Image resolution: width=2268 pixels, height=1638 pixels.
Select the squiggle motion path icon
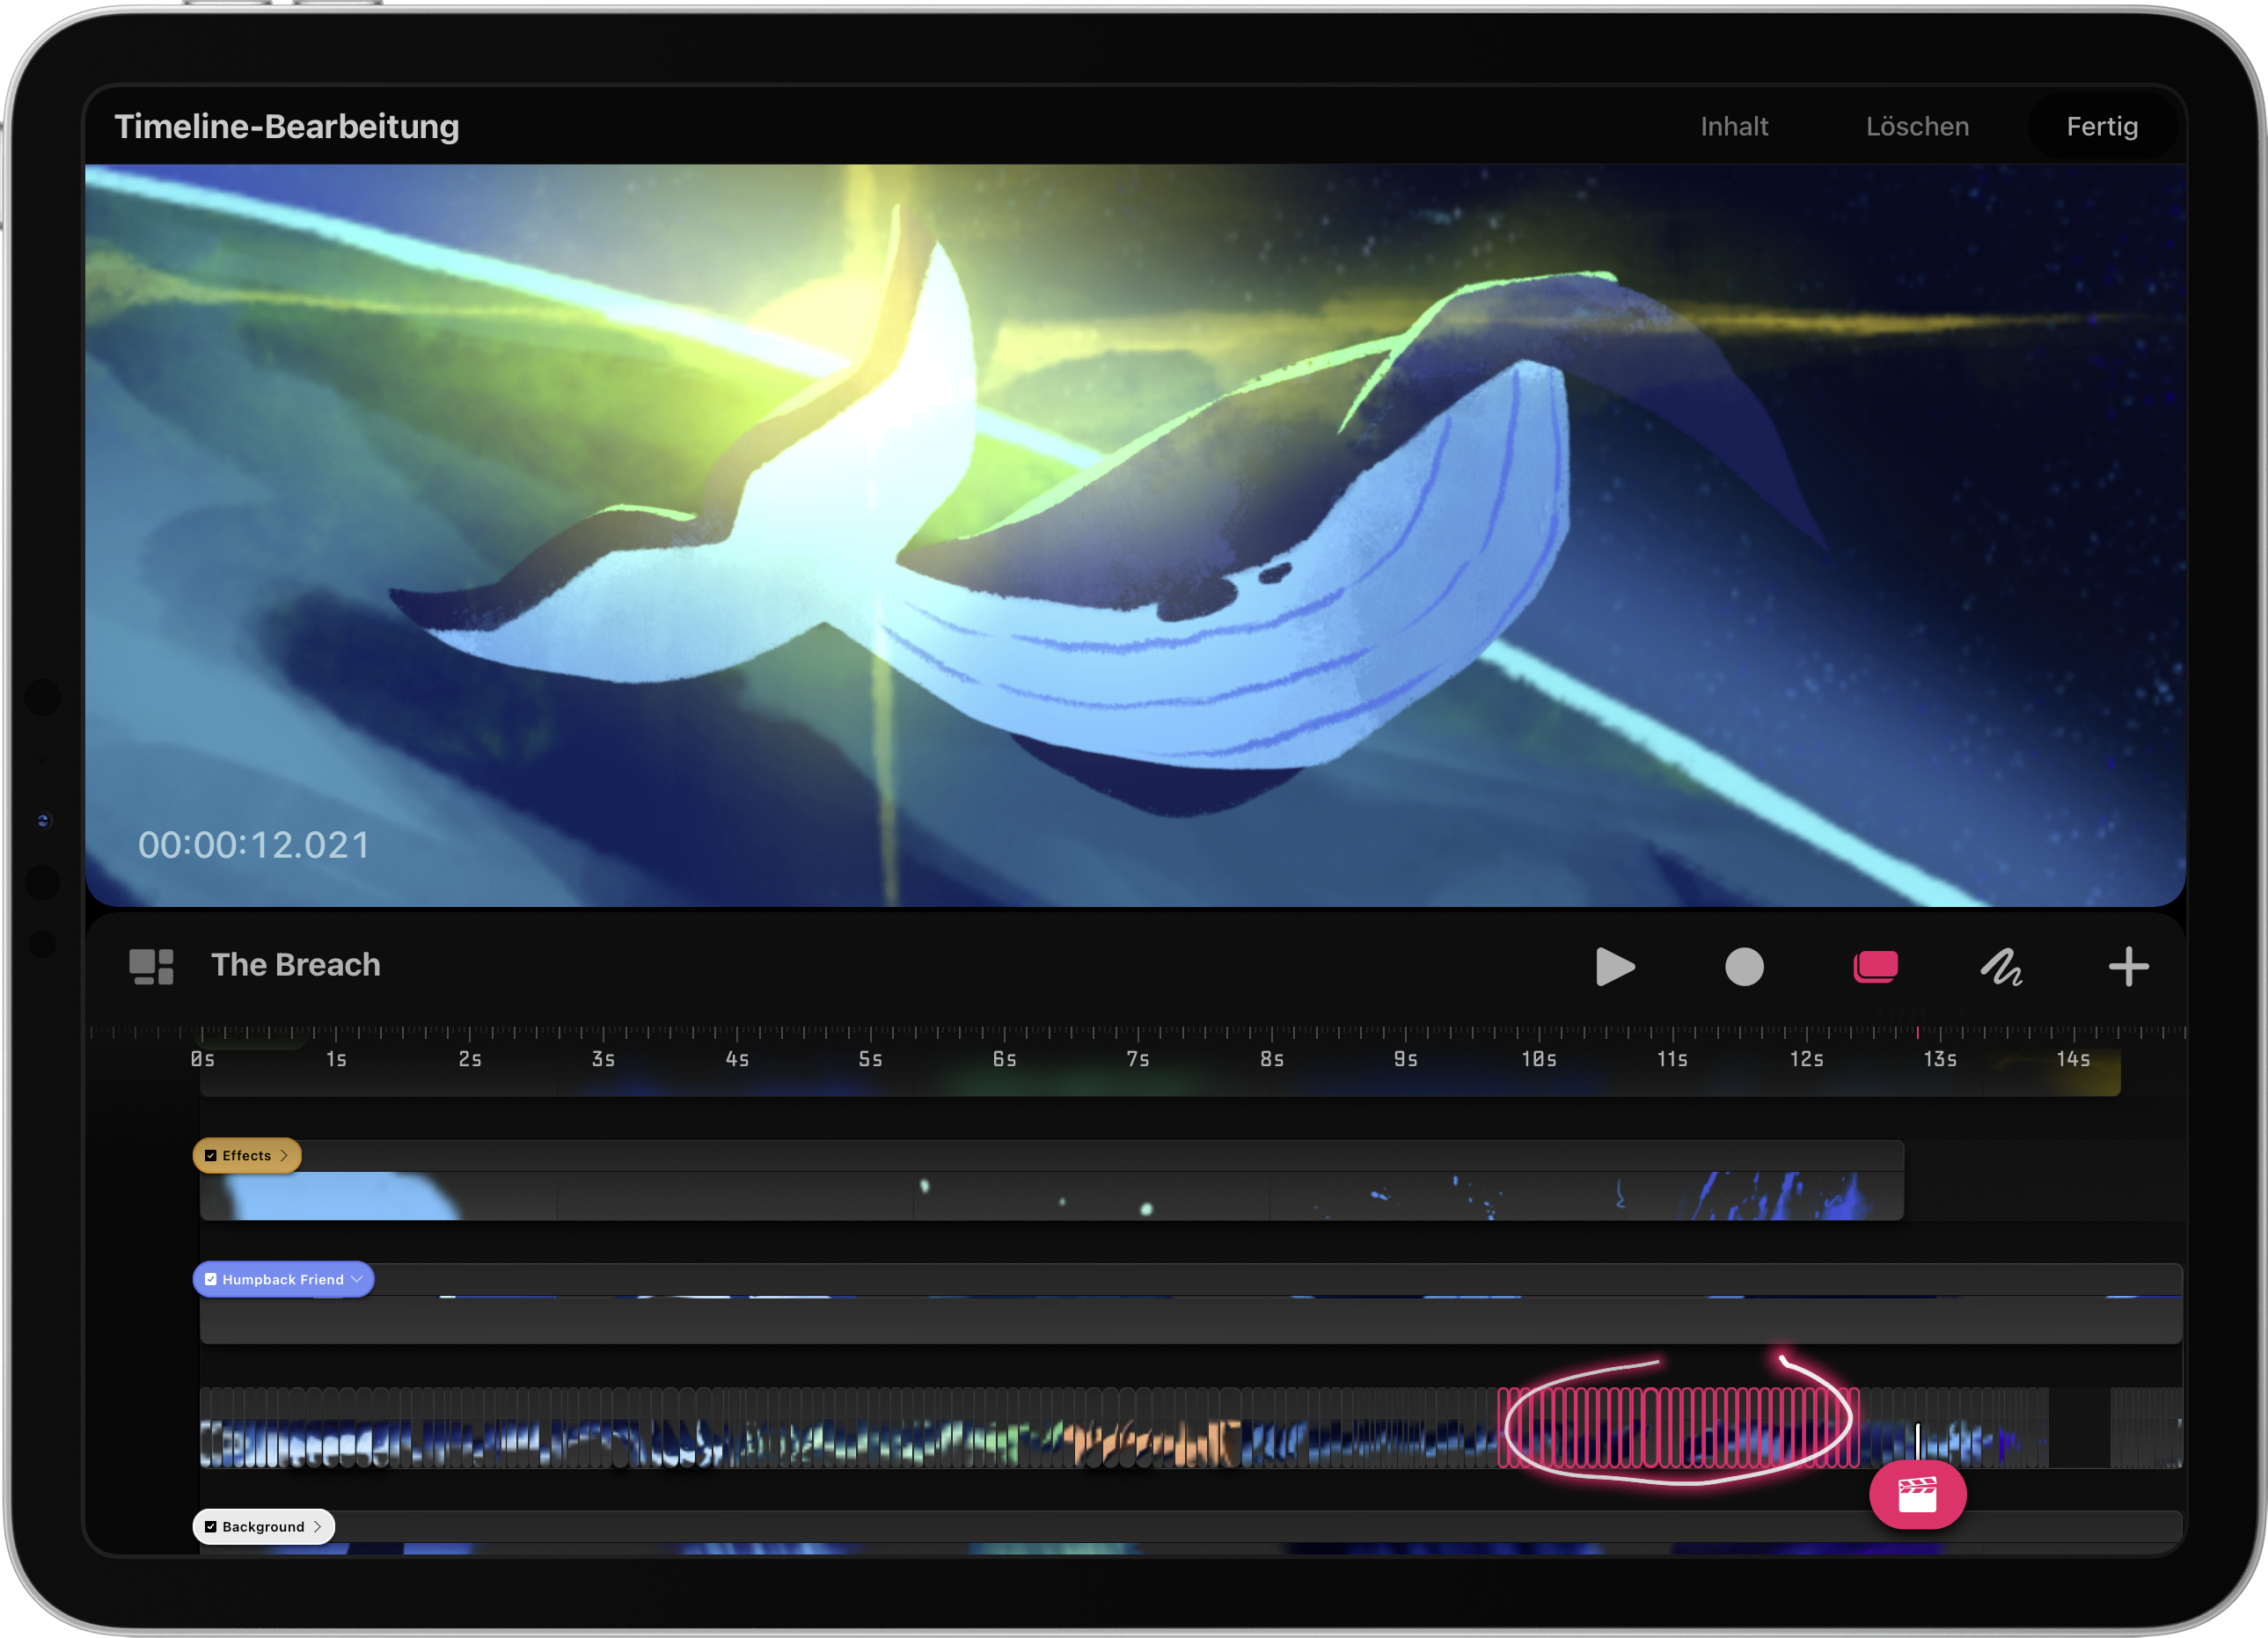(2001, 967)
